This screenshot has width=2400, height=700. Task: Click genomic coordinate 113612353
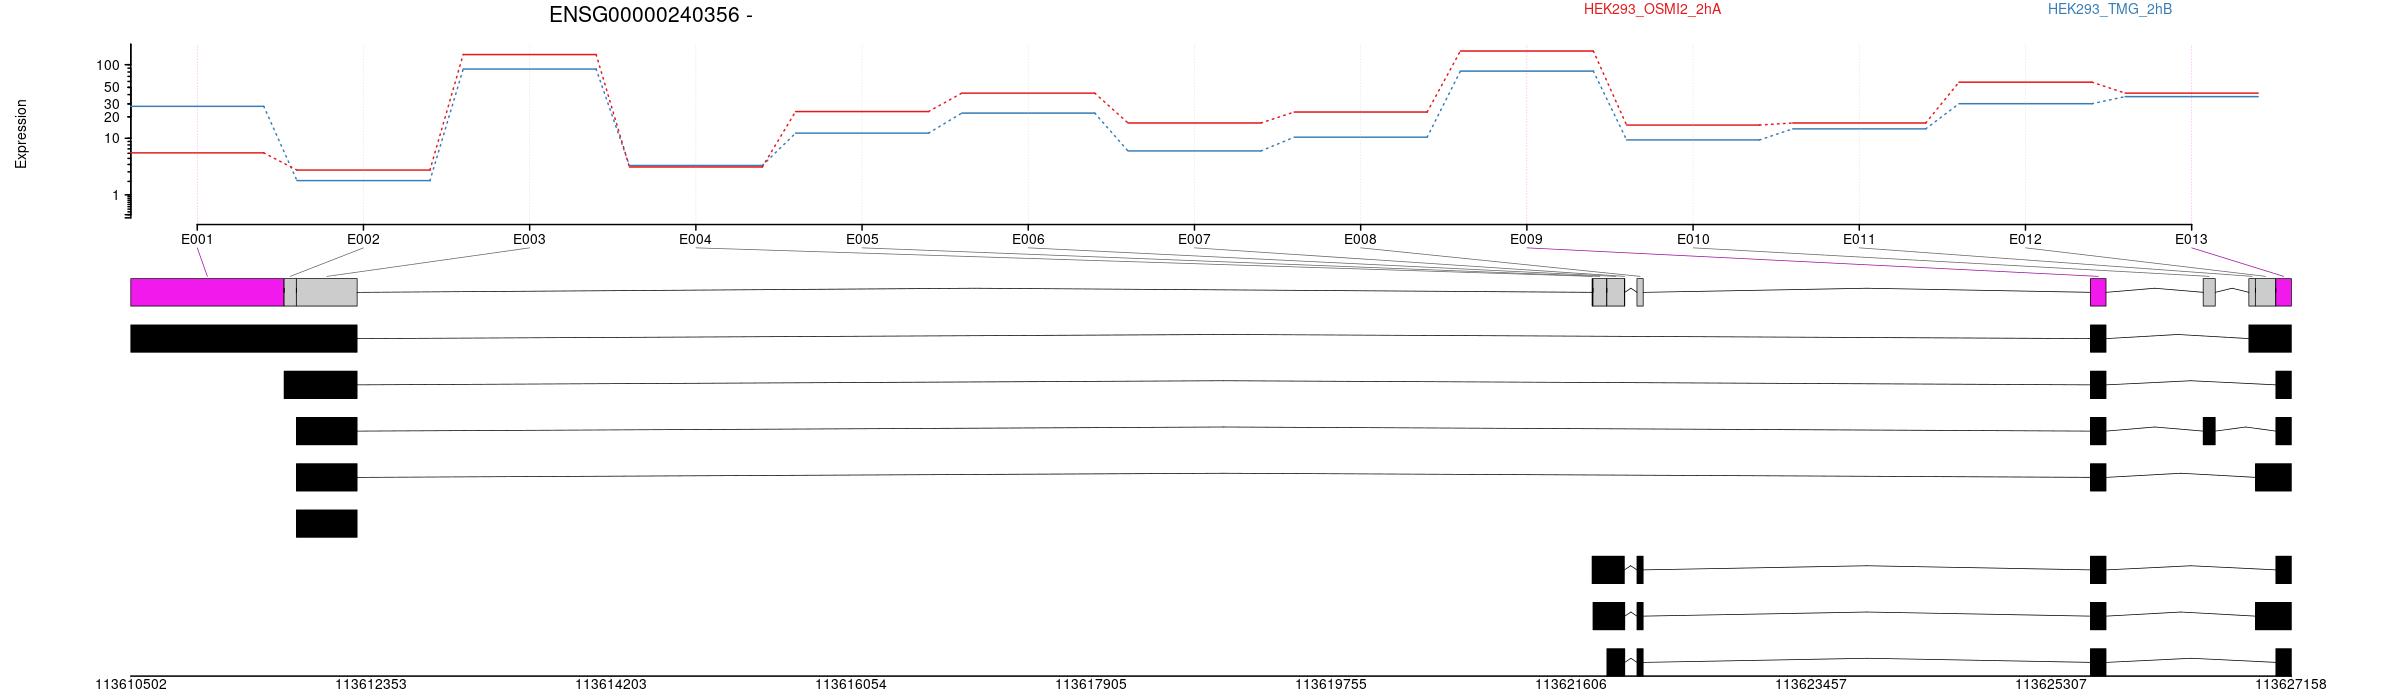click(x=371, y=685)
